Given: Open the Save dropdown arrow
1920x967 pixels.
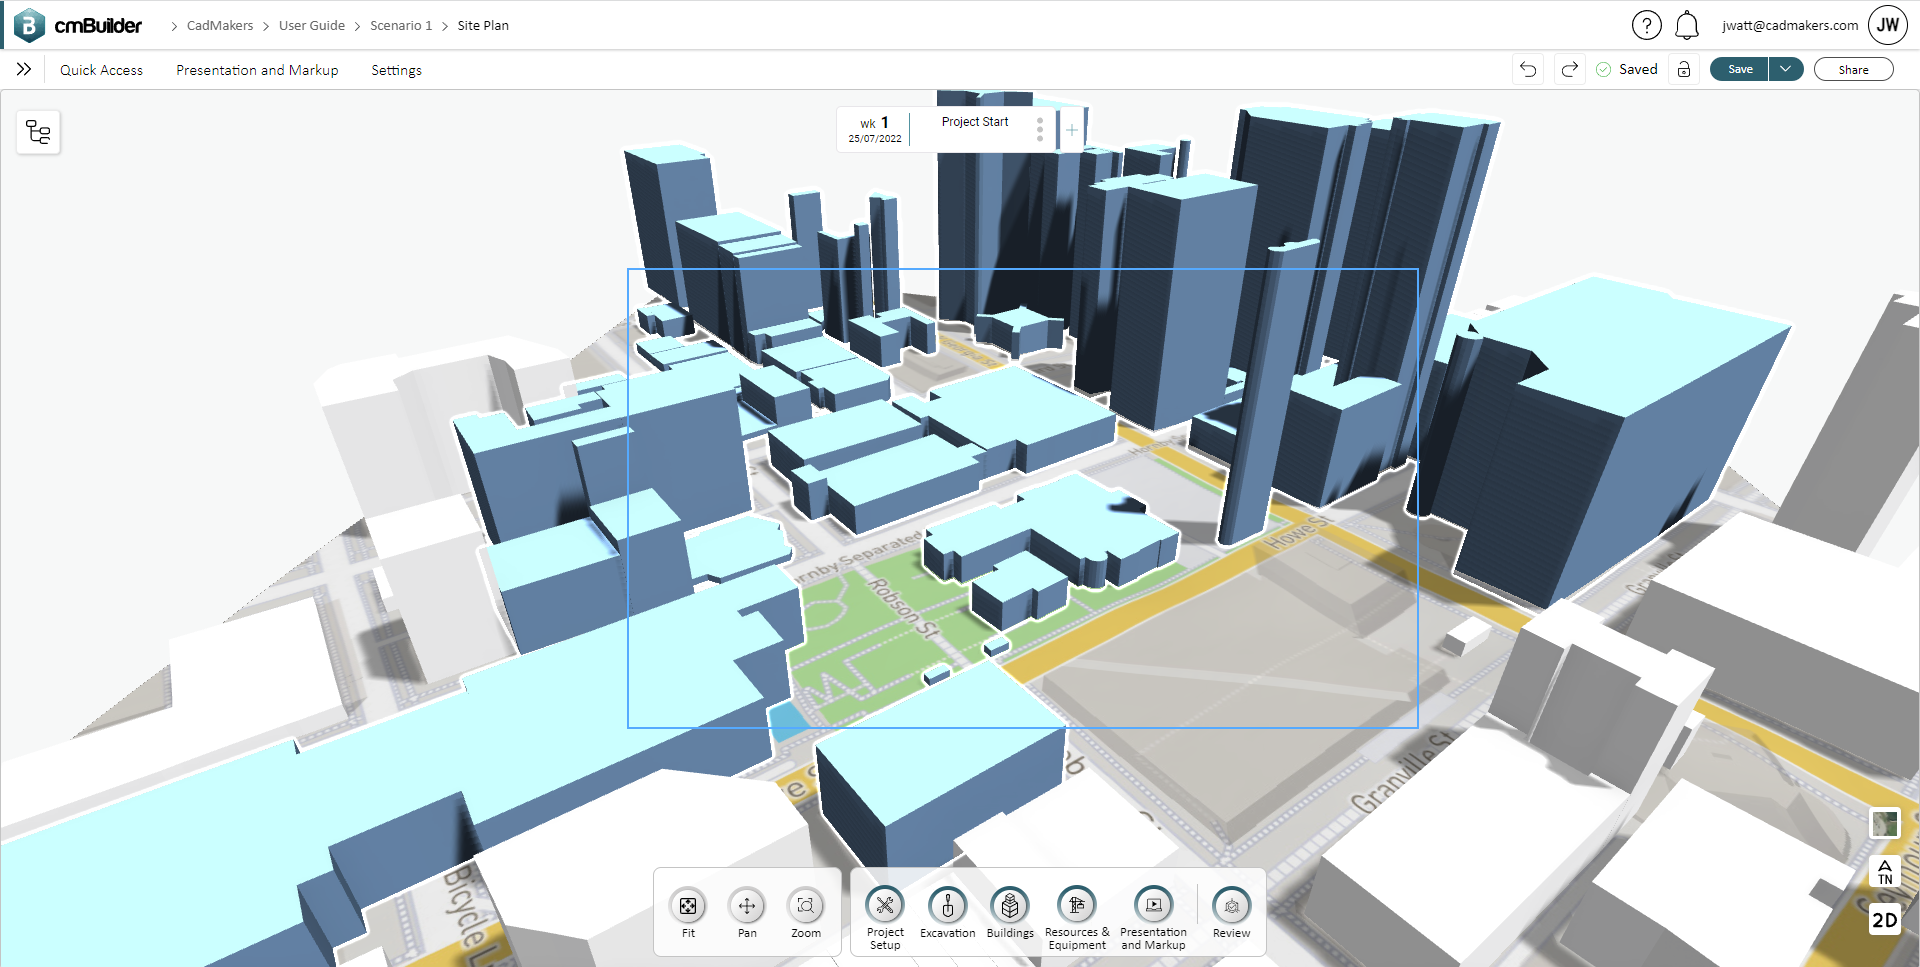Looking at the screenshot, I should pos(1786,69).
